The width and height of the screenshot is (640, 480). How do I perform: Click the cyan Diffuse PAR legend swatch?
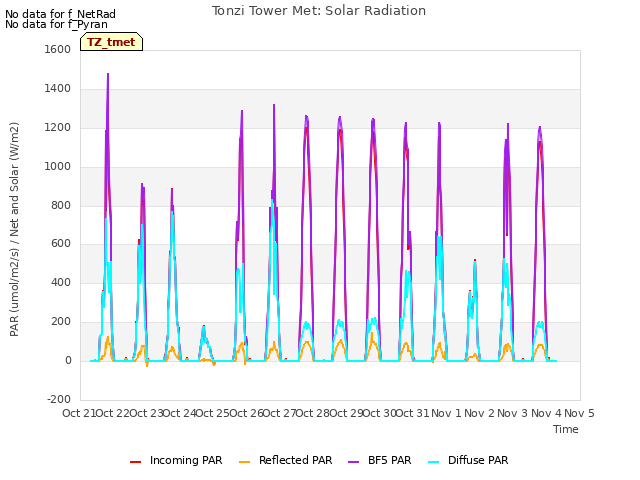point(434,462)
